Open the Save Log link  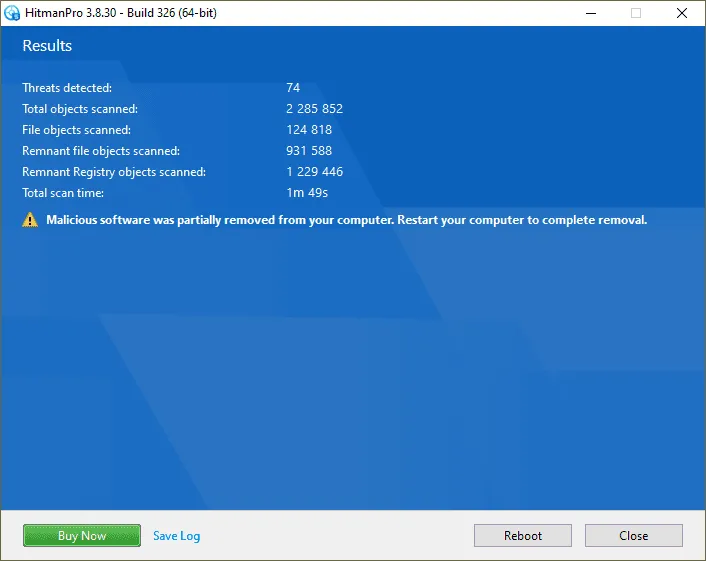[176, 536]
